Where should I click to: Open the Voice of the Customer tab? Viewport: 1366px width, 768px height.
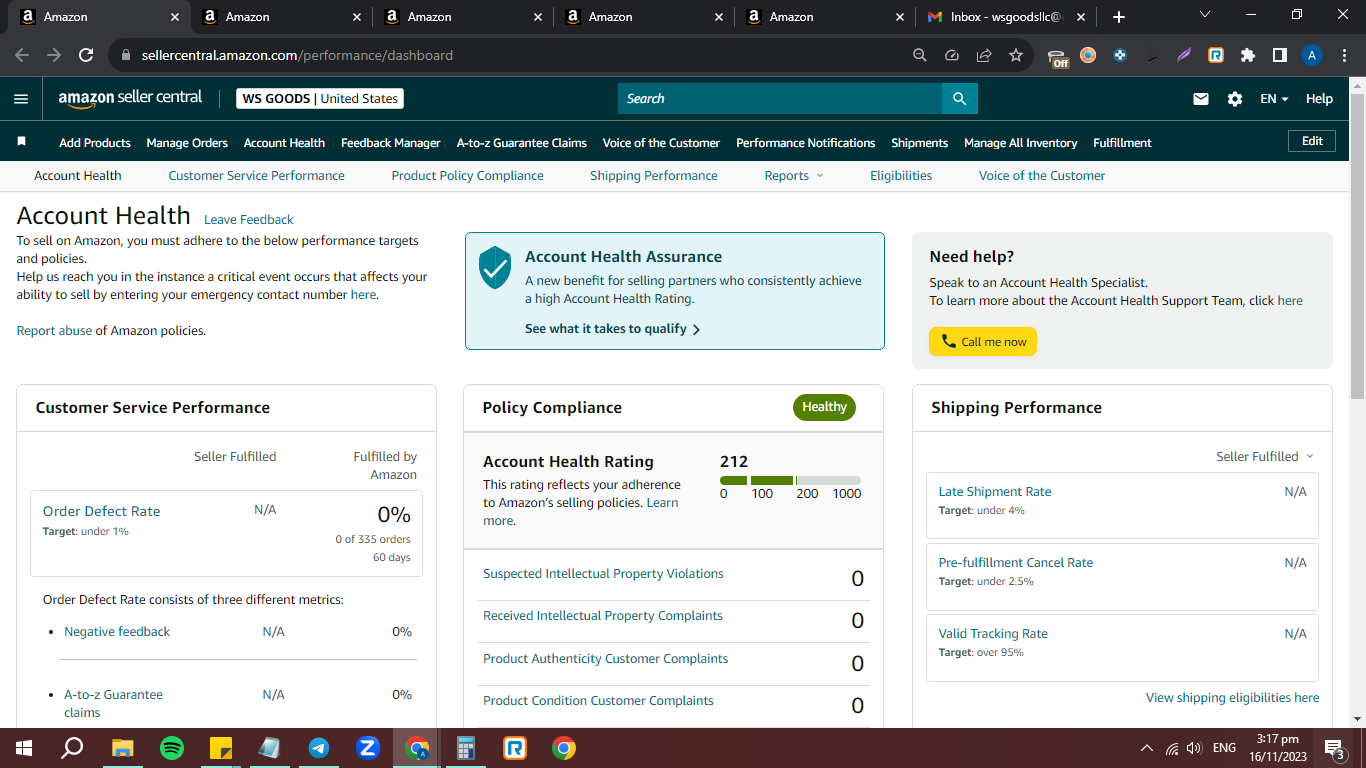[x=1042, y=176]
